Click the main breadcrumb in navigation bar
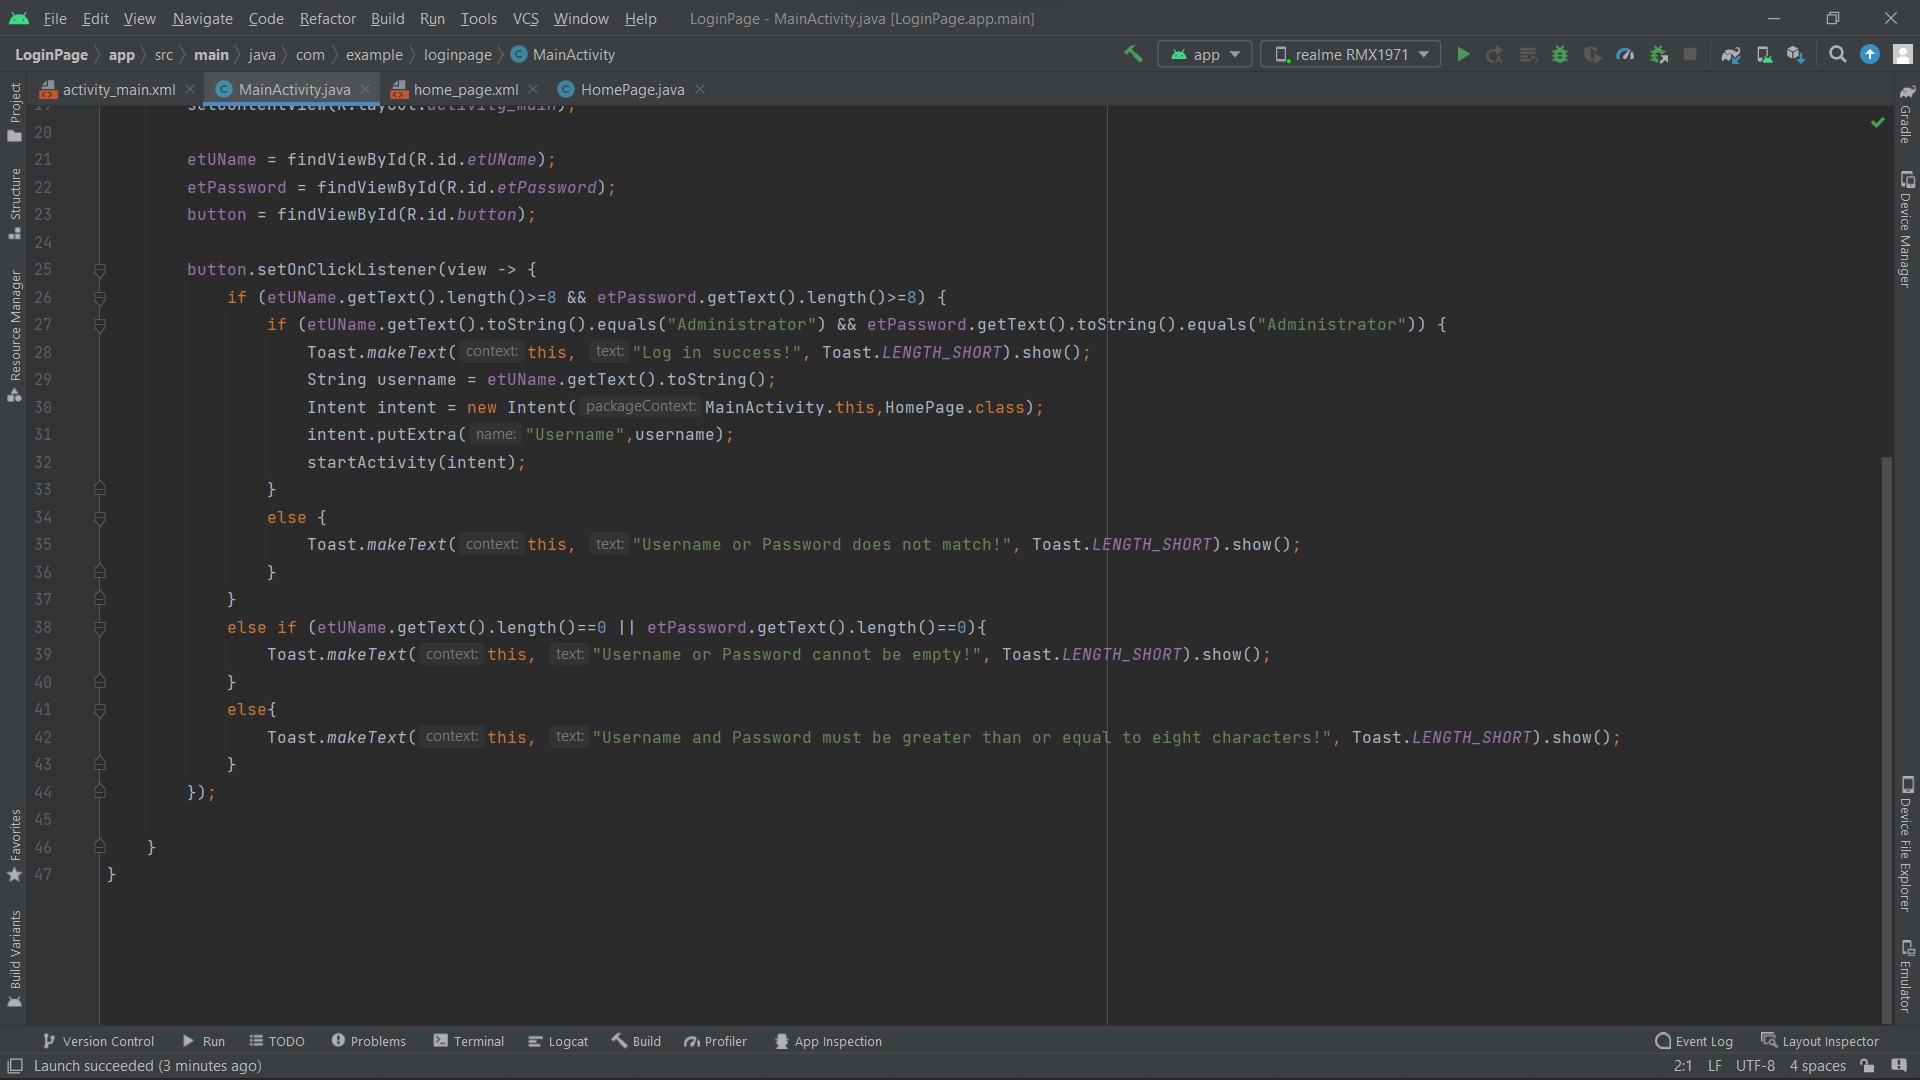The width and height of the screenshot is (1920, 1080). click(211, 54)
